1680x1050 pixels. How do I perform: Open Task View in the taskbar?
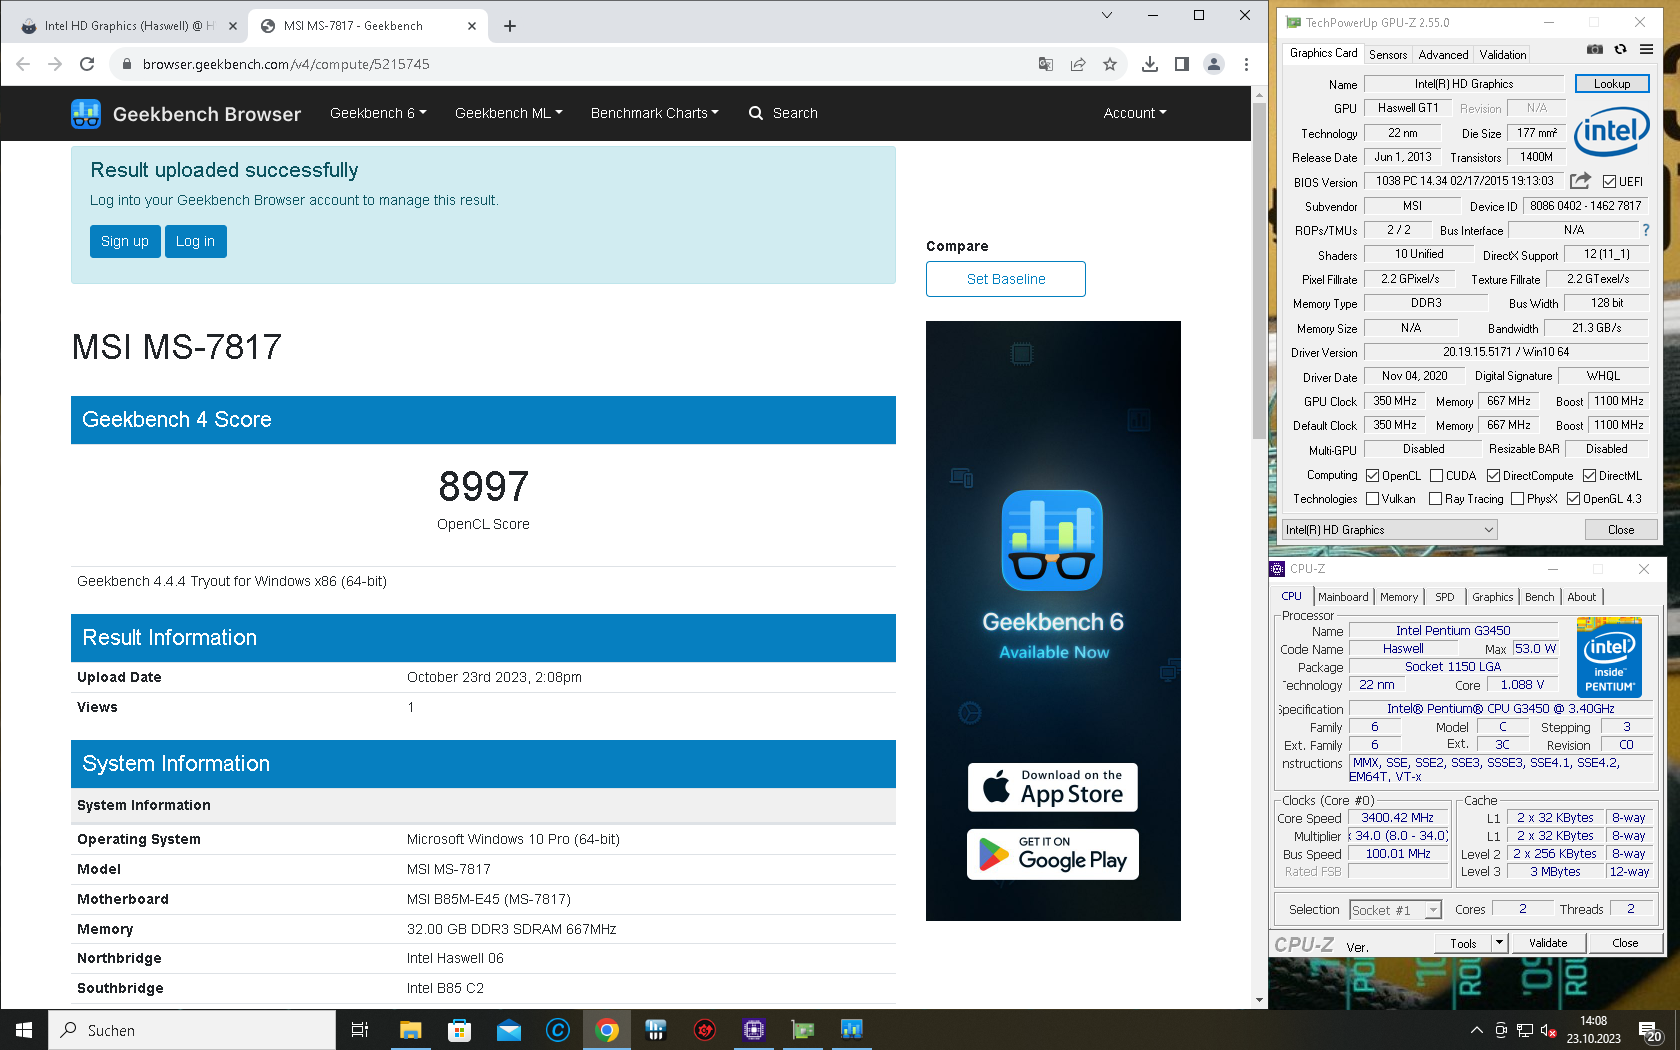(x=360, y=1030)
